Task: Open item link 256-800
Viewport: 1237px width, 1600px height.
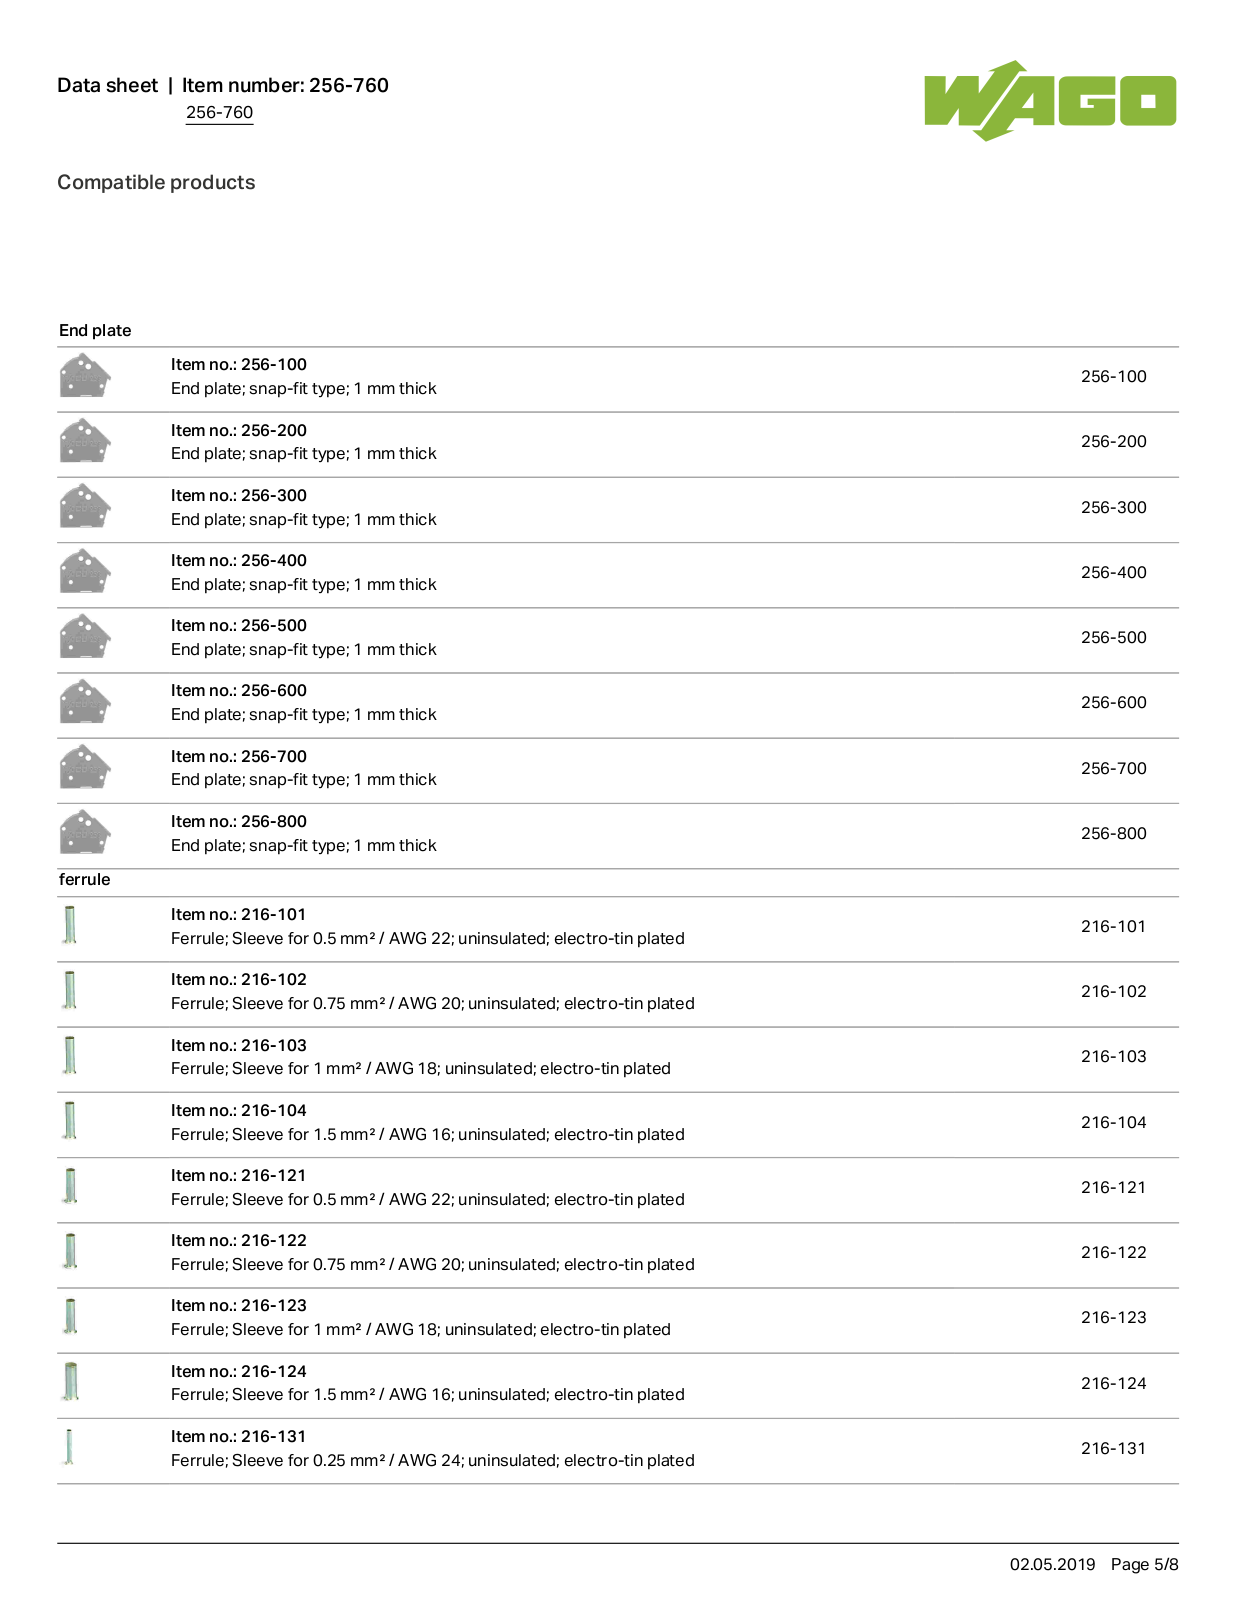Action: point(1113,834)
